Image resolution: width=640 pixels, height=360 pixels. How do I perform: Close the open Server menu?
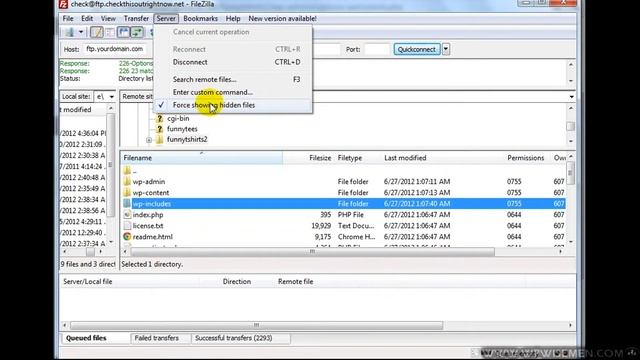click(x=166, y=18)
